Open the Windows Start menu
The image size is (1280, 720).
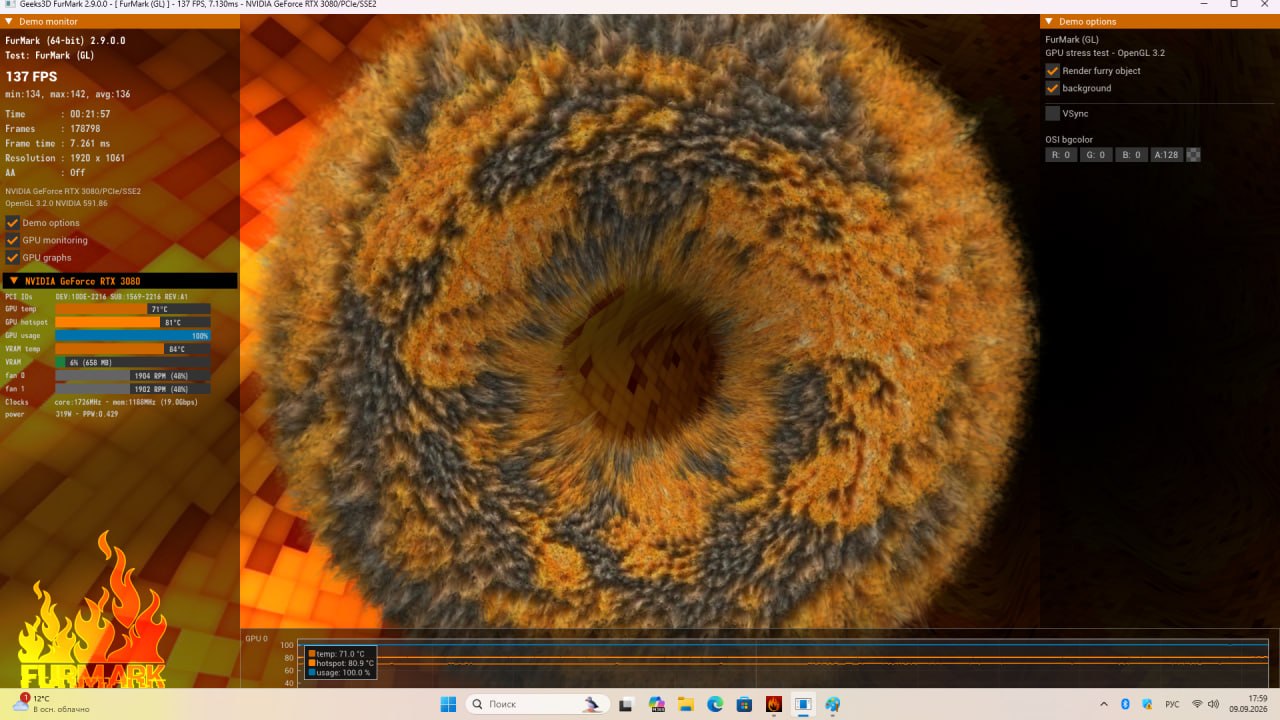coord(448,704)
